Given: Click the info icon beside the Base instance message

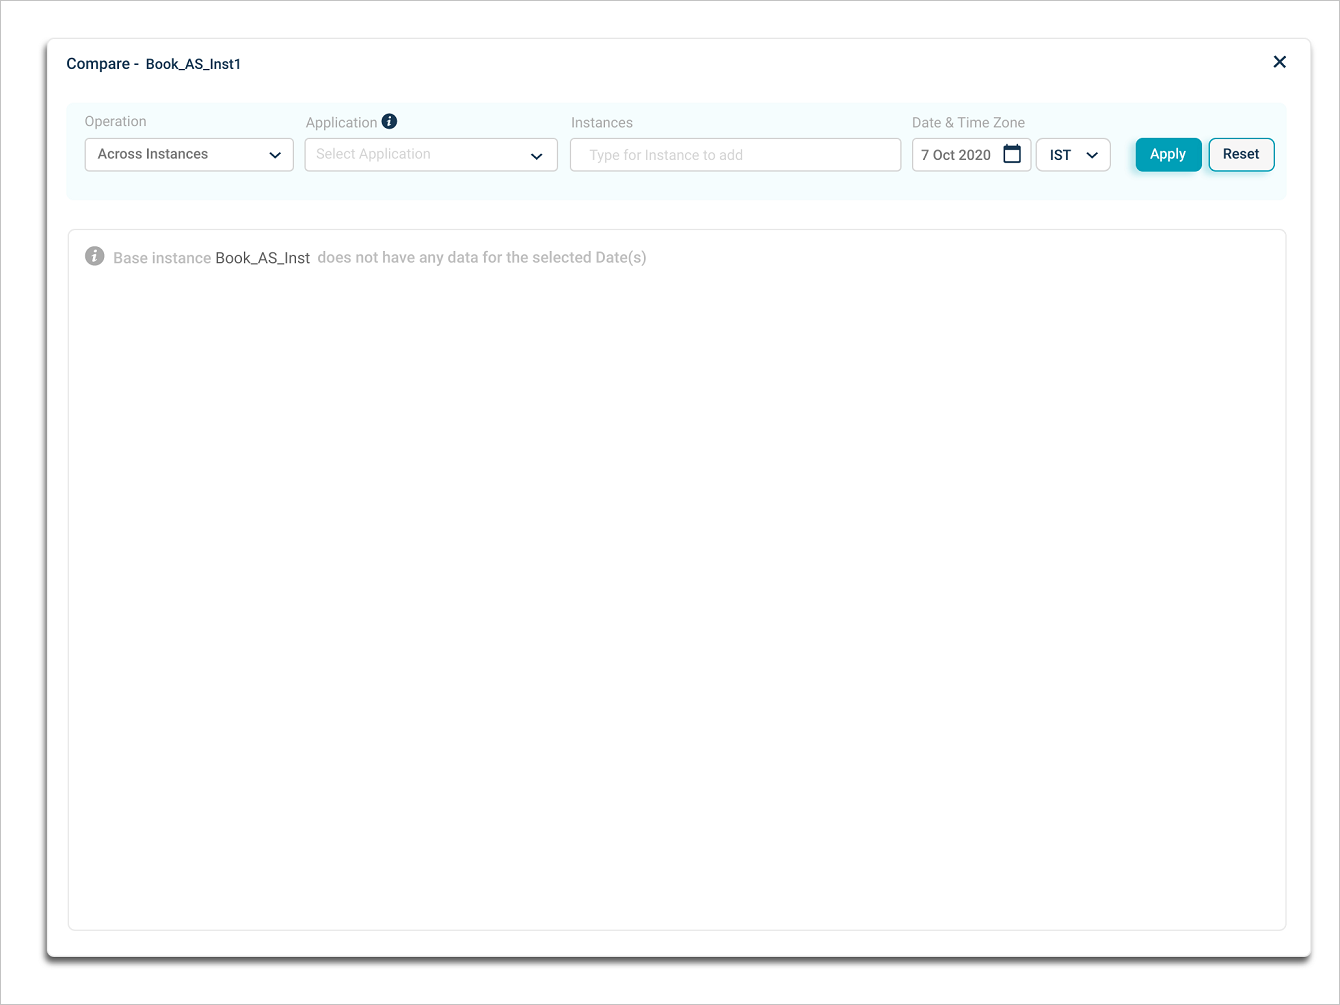Looking at the screenshot, I should (95, 256).
